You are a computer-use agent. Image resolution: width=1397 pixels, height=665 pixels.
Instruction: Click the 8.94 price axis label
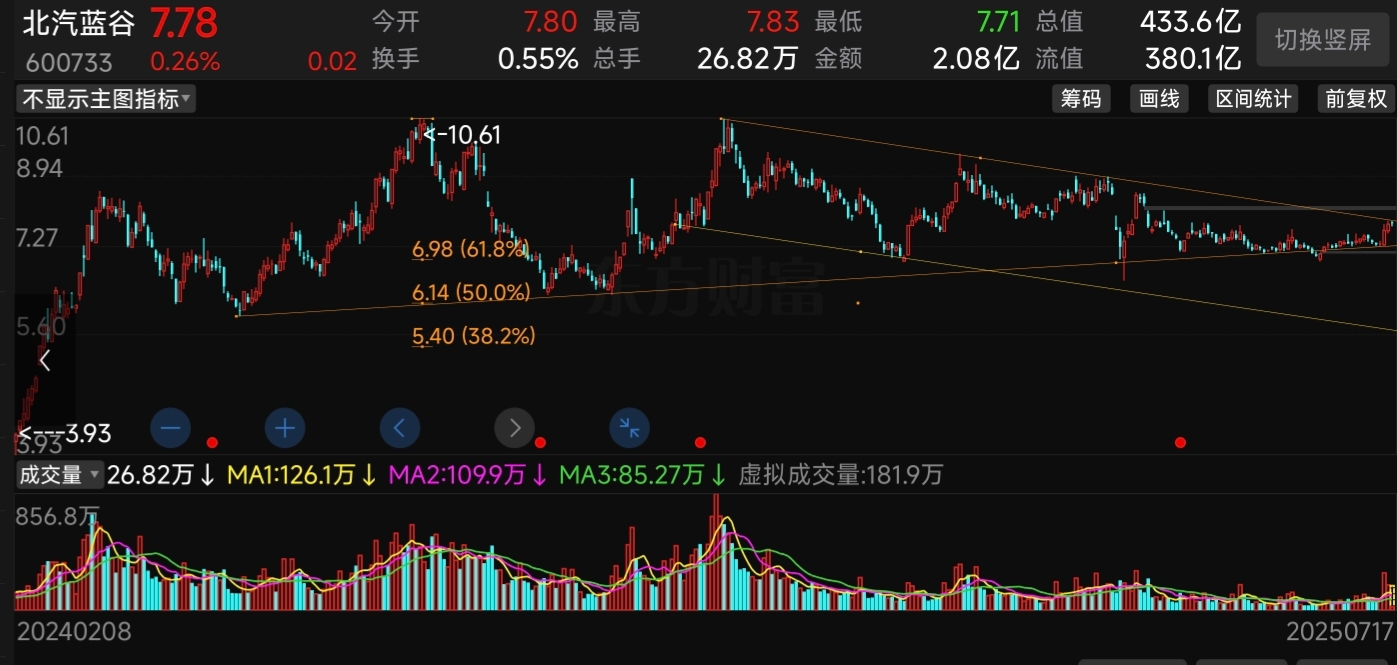40,168
